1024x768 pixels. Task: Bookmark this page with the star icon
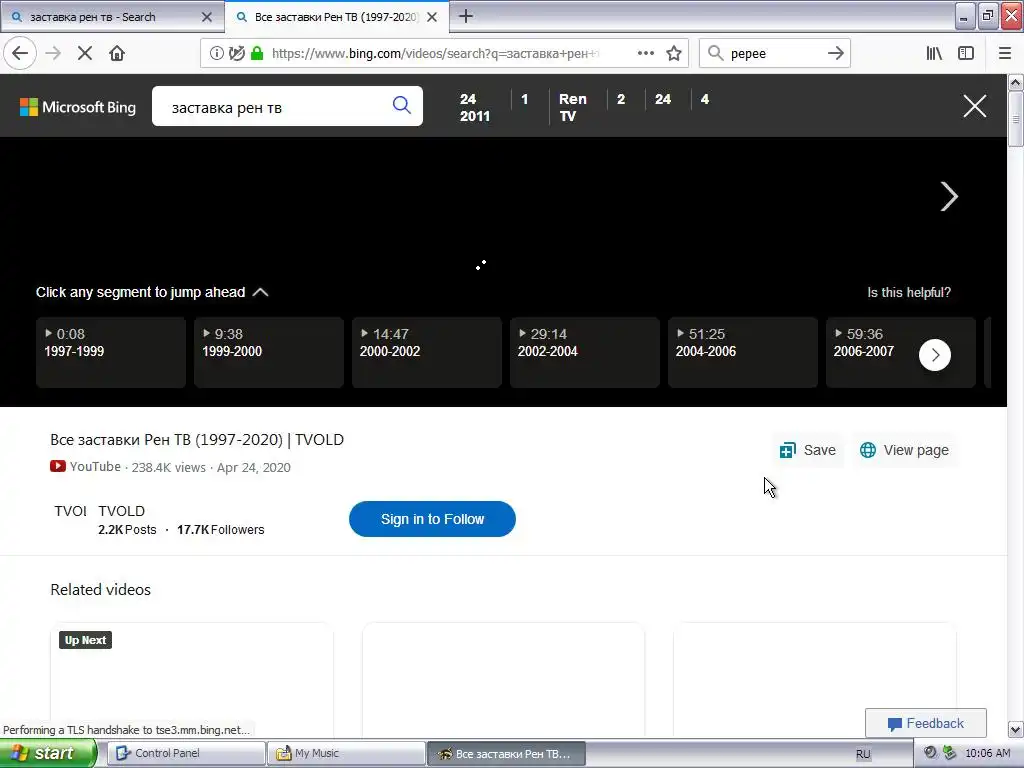click(674, 53)
